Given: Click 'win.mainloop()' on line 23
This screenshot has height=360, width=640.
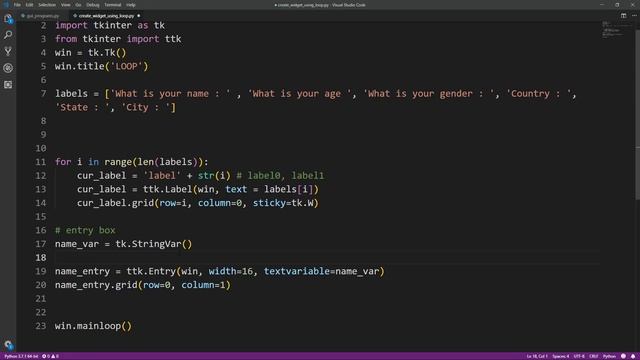Looking at the screenshot, I should pyautogui.click(x=93, y=326).
